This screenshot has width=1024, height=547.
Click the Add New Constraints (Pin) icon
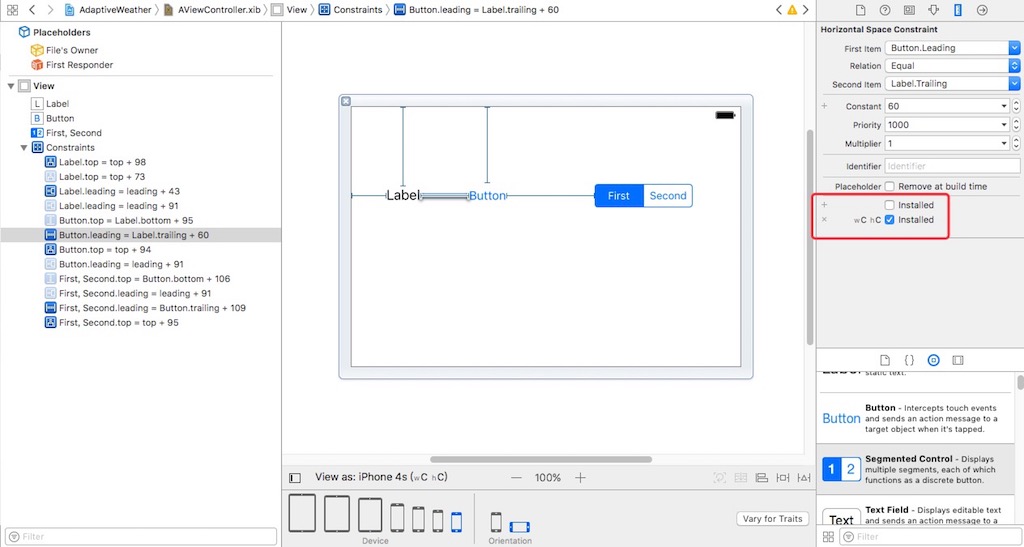782,478
